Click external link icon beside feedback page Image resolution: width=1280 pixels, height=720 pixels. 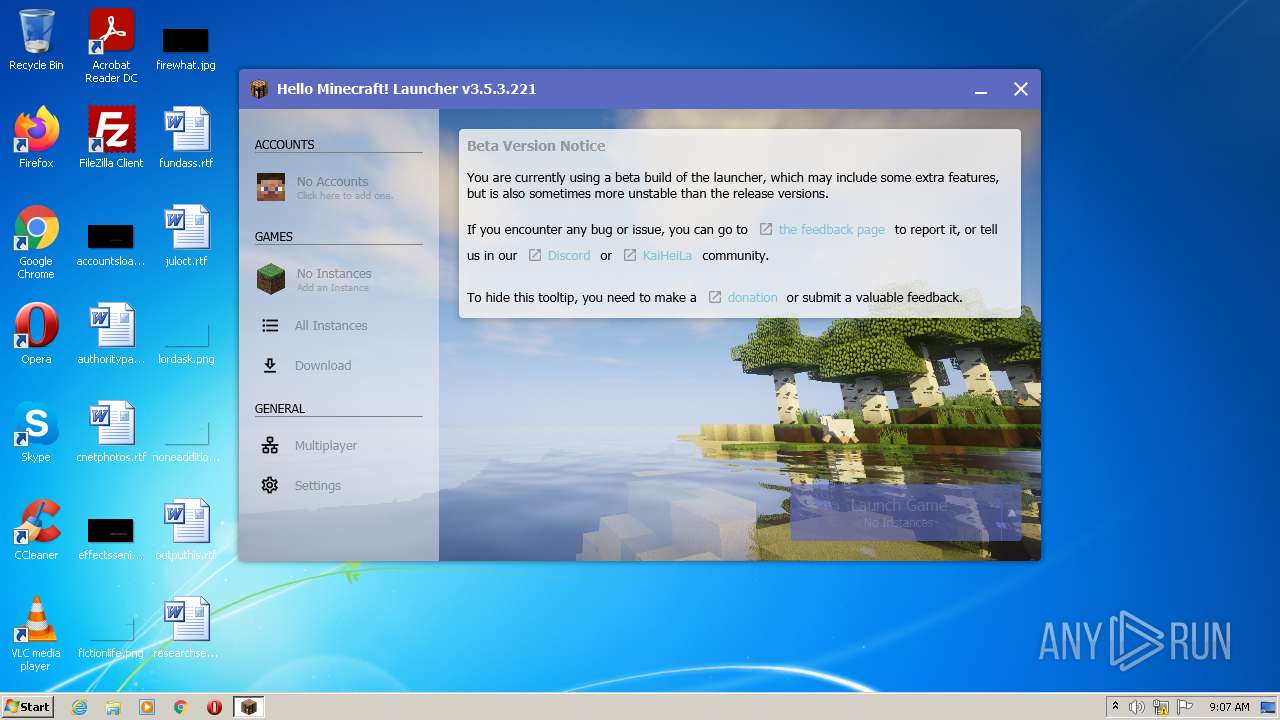(x=766, y=229)
